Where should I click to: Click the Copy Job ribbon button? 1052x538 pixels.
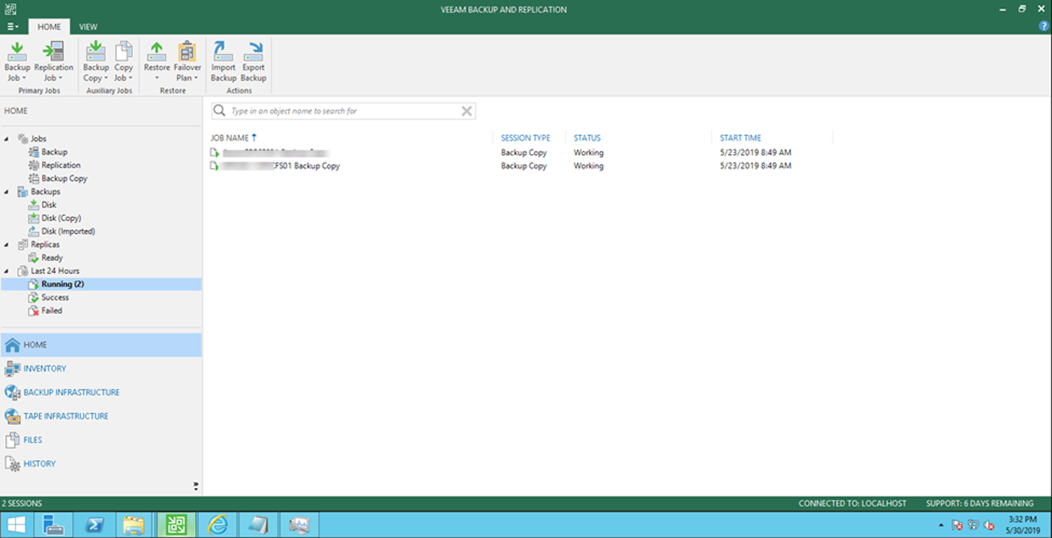coord(123,62)
